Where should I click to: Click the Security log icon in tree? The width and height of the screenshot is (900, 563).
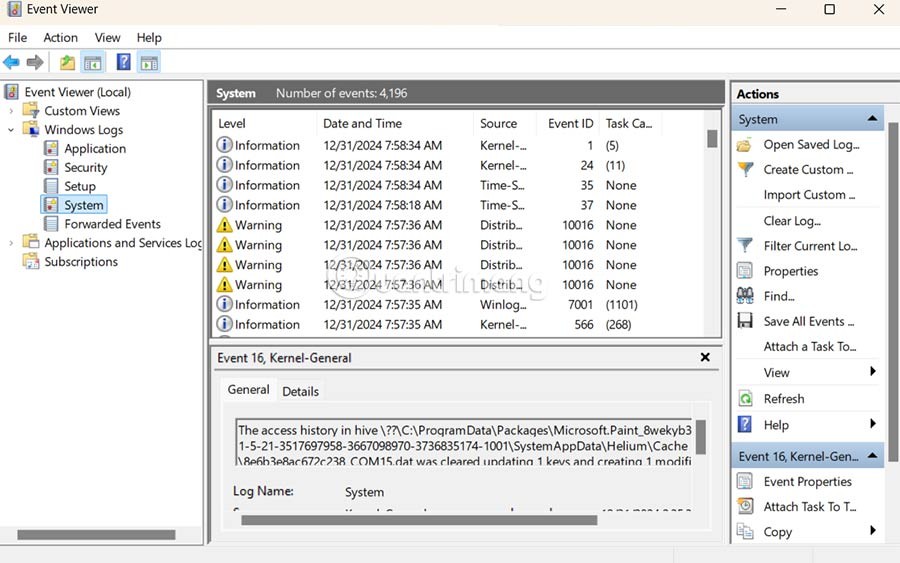51,167
